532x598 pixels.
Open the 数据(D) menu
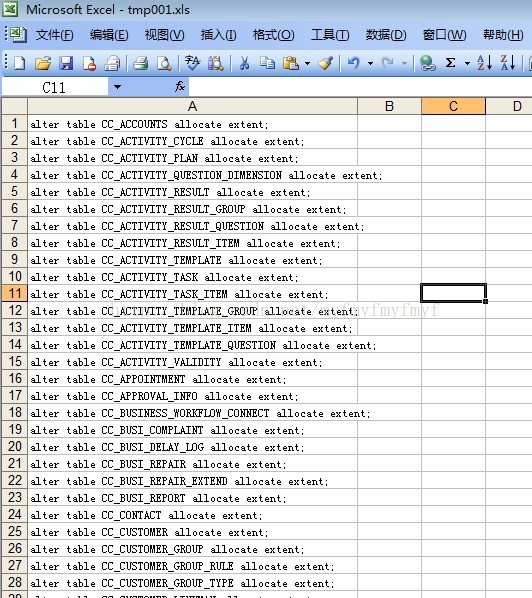(386, 35)
